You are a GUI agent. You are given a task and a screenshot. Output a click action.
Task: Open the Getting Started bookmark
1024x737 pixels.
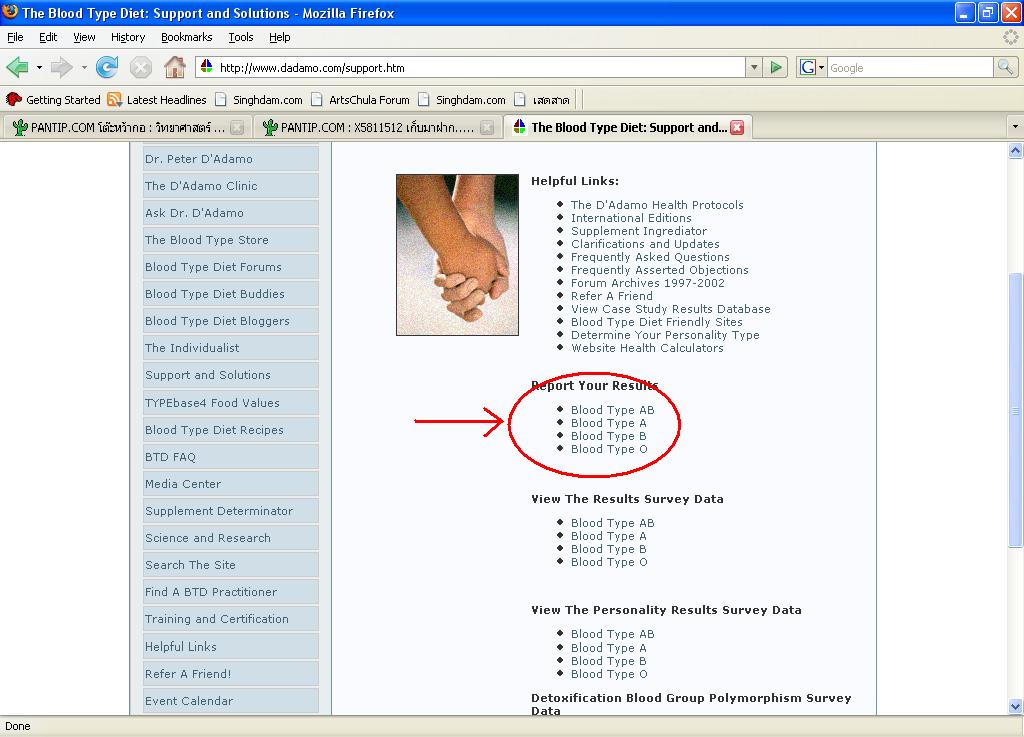pyautogui.click(x=54, y=100)
